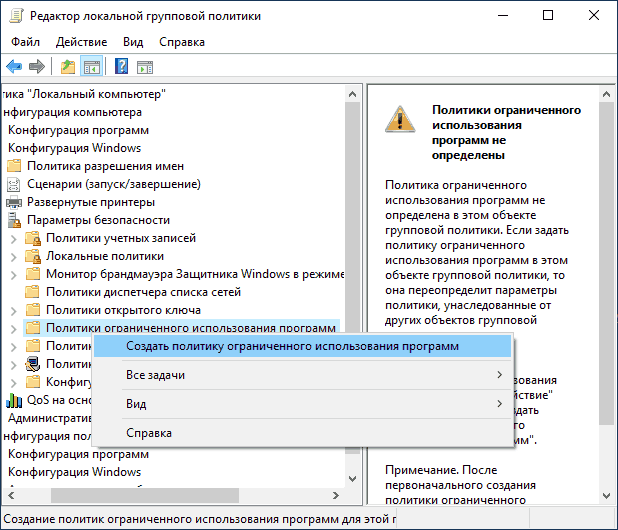
Task: Toggle the Show/Hide console tree icon
Action: pyautogui.click(x=91, y=66)
